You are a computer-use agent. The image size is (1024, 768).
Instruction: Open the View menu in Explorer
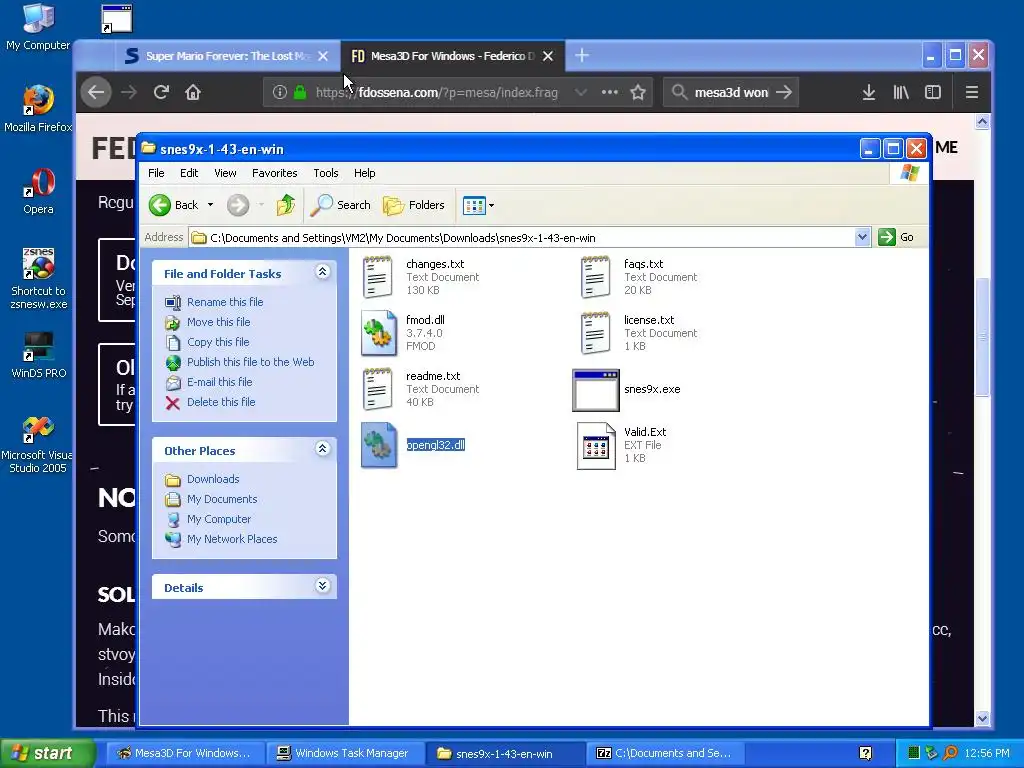tap(225, 173)
